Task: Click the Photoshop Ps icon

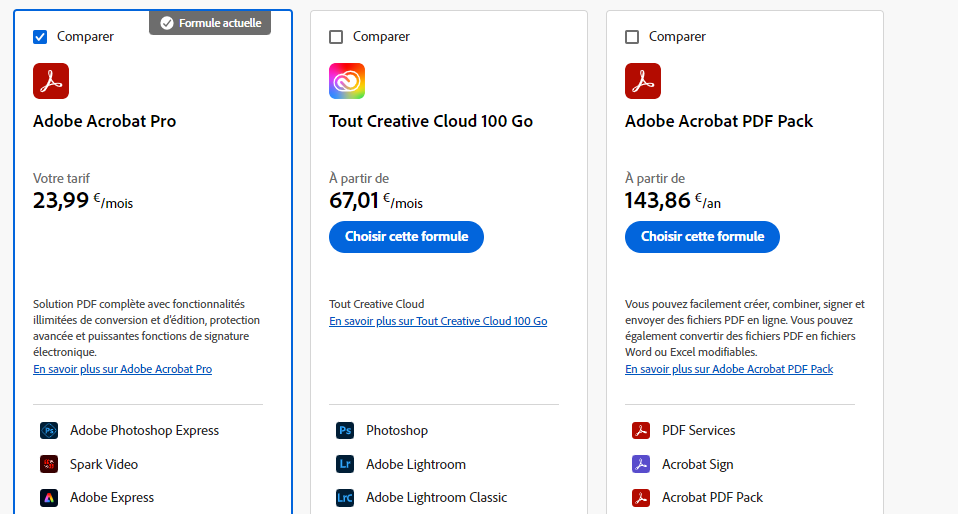Action: point(345,431)
